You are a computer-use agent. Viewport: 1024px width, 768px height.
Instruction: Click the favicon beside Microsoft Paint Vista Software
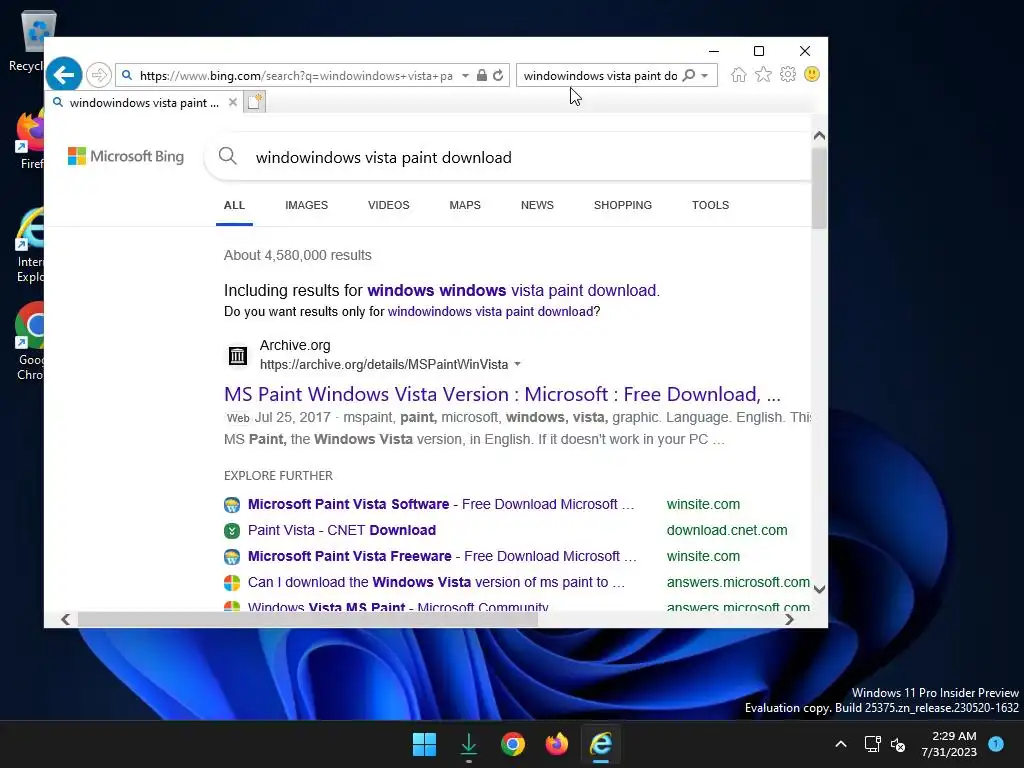[232, 505]
